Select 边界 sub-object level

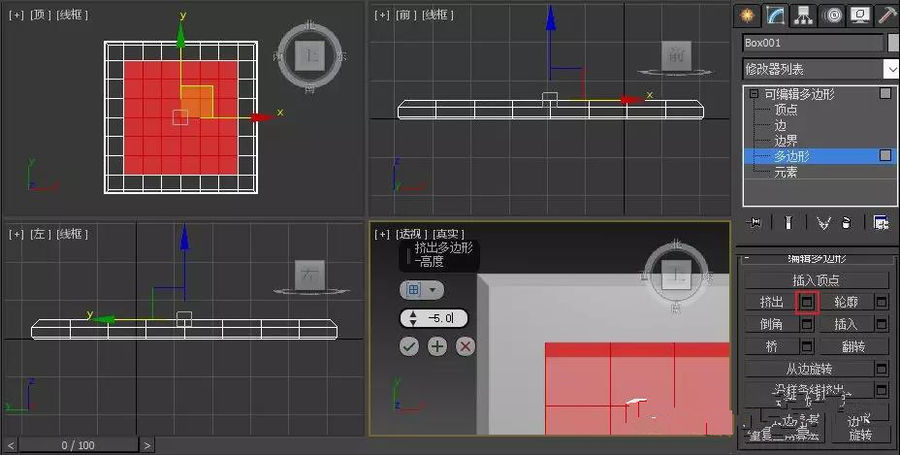click(x=786, y=140)
